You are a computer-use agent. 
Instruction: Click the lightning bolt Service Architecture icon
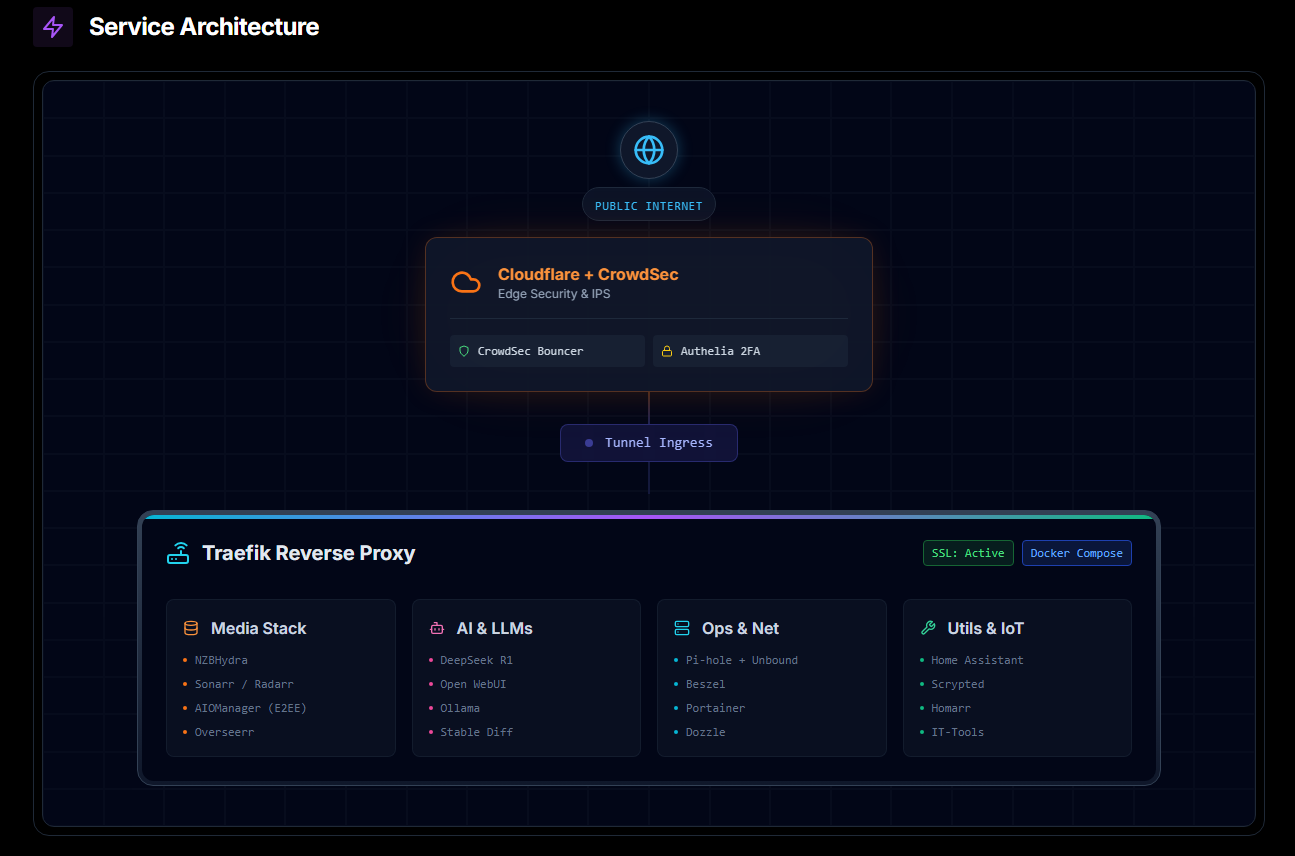(x=53, y=27)
